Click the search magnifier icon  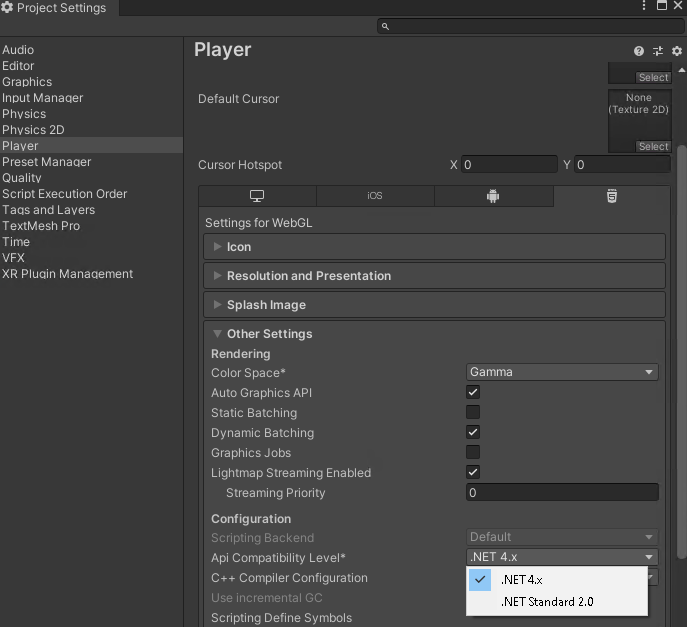coord(385,26)
